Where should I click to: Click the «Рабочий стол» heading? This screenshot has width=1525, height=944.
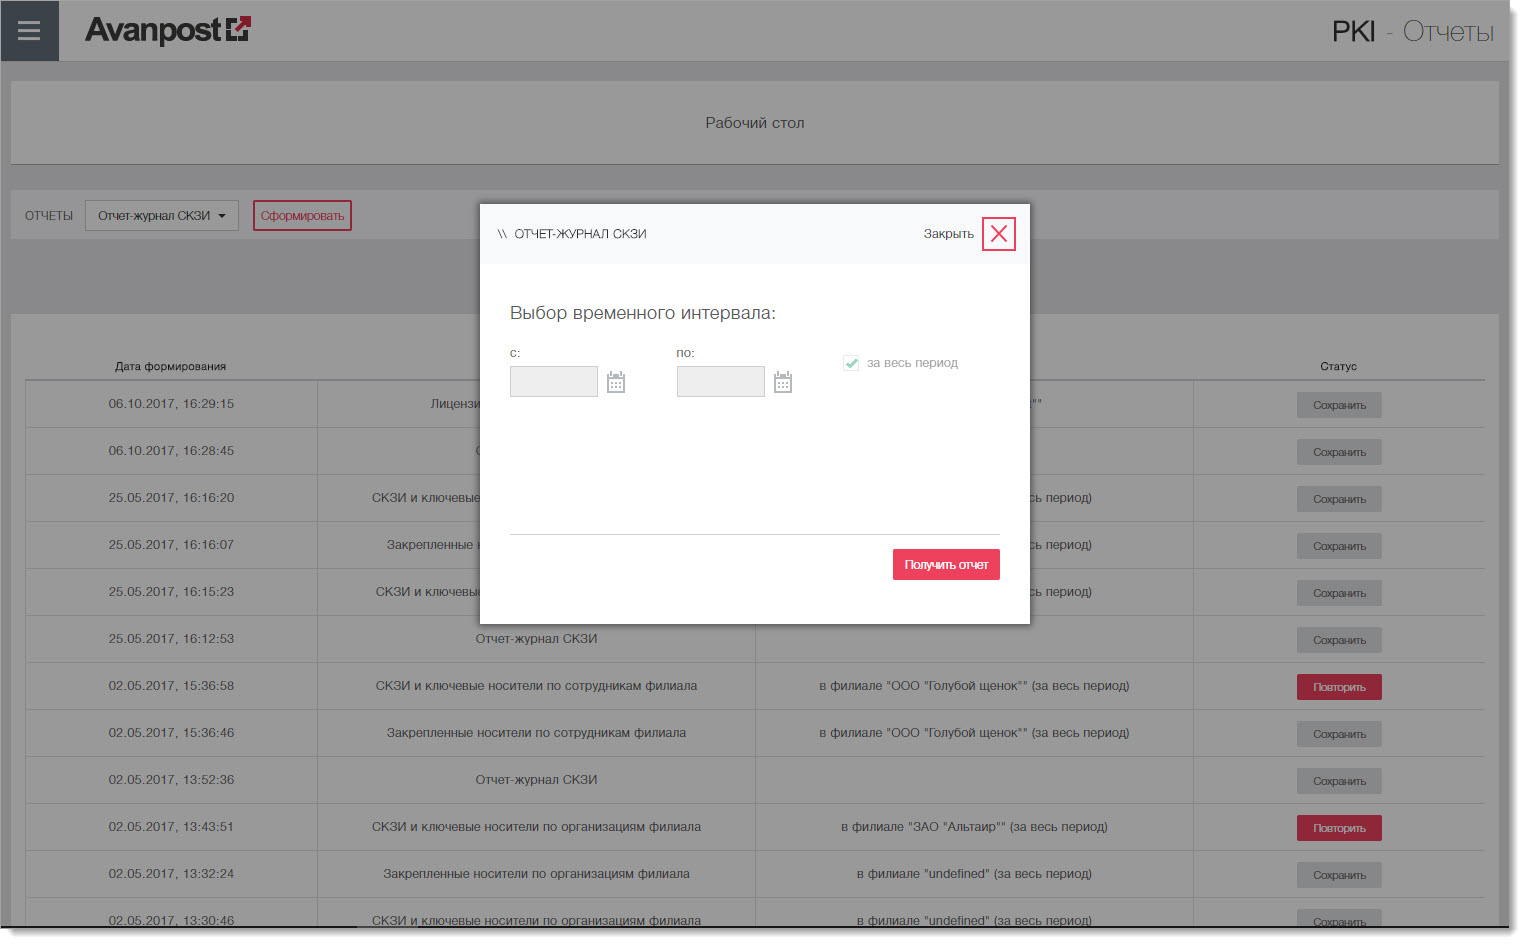pos(755,123)
